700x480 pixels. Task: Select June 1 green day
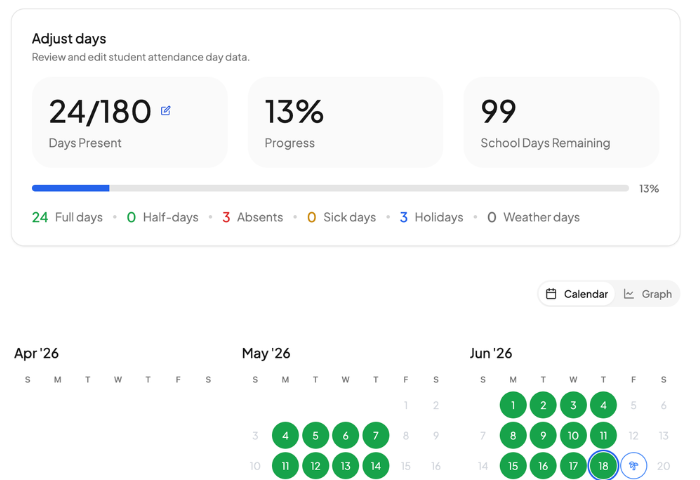(x=513, y=405)
